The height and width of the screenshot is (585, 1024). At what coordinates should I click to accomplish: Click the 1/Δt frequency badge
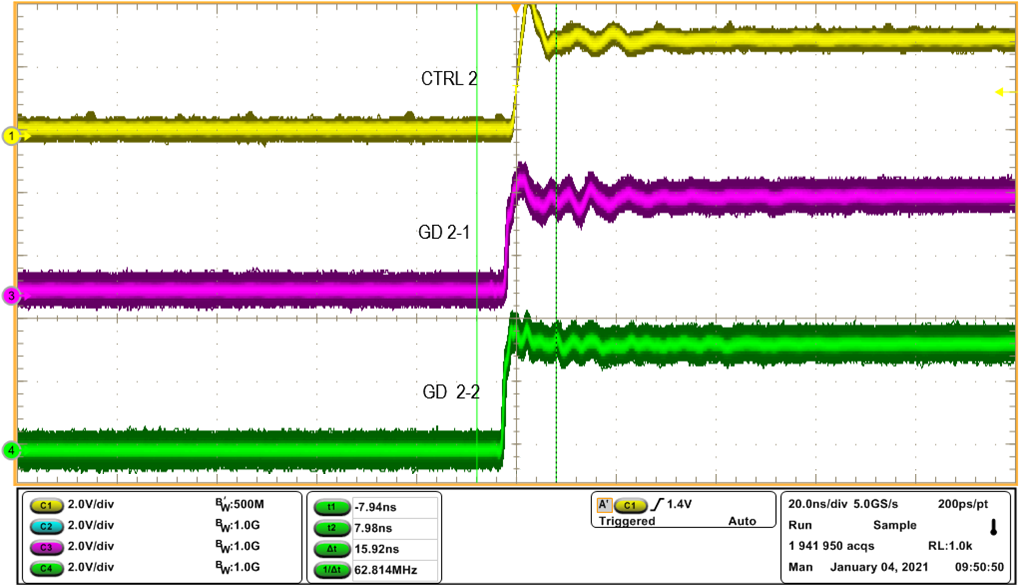pyautogui.click(x=331, y=570)
